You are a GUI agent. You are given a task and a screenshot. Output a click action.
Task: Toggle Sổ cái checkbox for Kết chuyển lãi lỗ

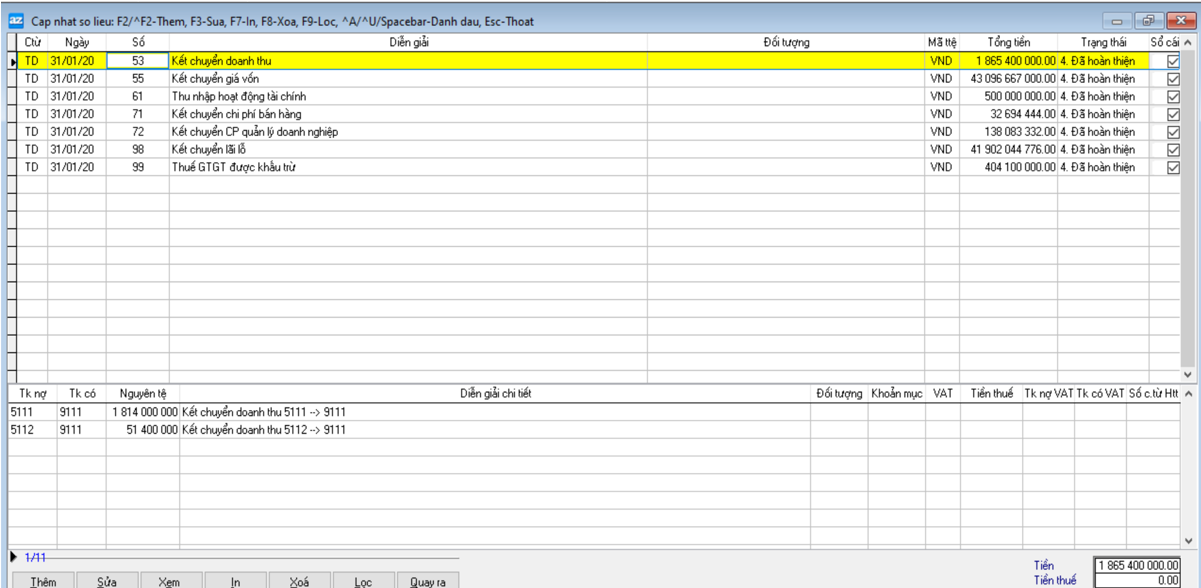tap(1173, 150)
